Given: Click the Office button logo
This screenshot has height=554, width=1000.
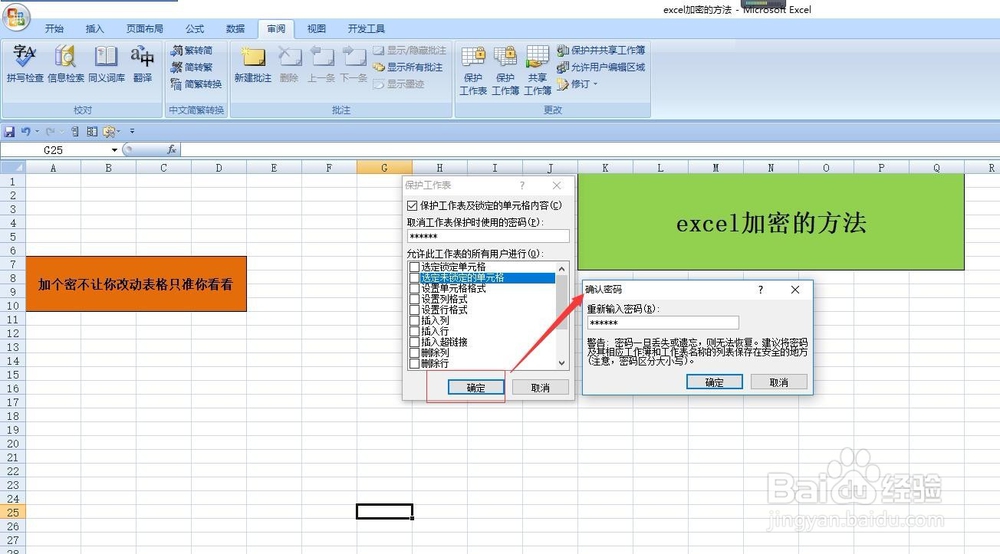Looking at the screenshot, I should [x=16, y=17].
